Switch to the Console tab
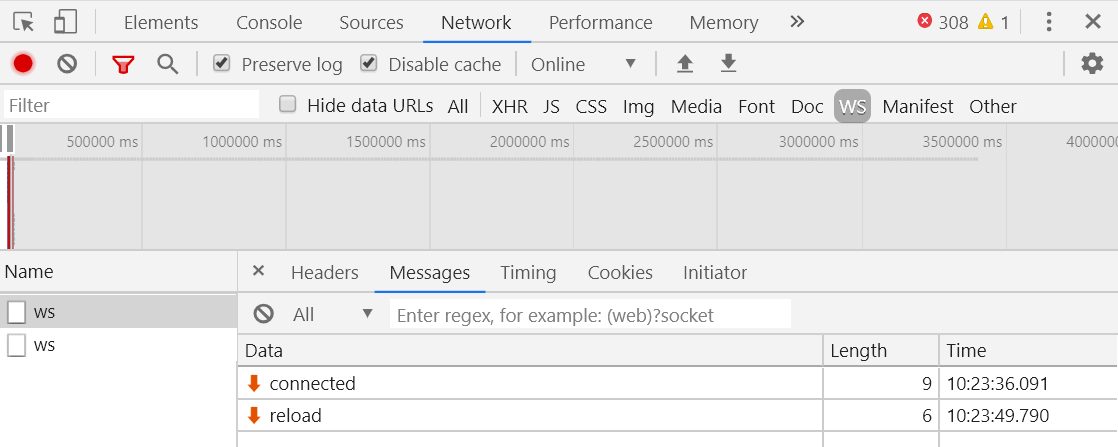The image size is (1118, 447). (x=269, y=22)
